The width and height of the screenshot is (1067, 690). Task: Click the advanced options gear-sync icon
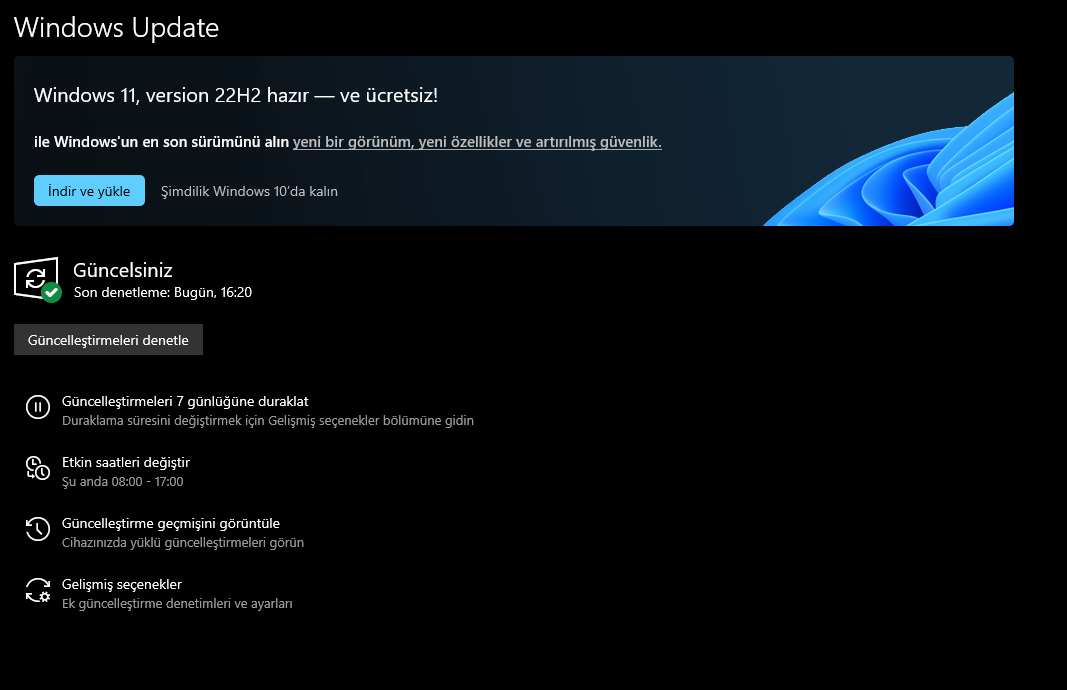pyautogui.click(x=38, y=591)
